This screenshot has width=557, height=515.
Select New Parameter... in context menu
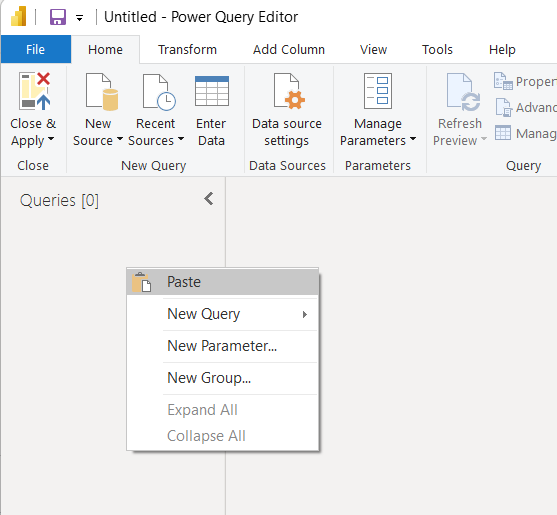tap(222, 346)
